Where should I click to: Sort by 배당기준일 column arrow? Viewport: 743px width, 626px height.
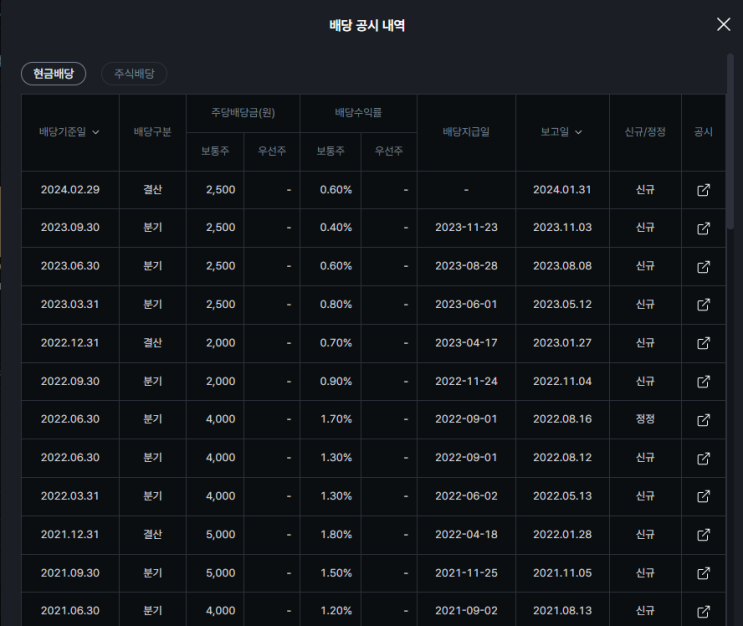click(96, 132)
